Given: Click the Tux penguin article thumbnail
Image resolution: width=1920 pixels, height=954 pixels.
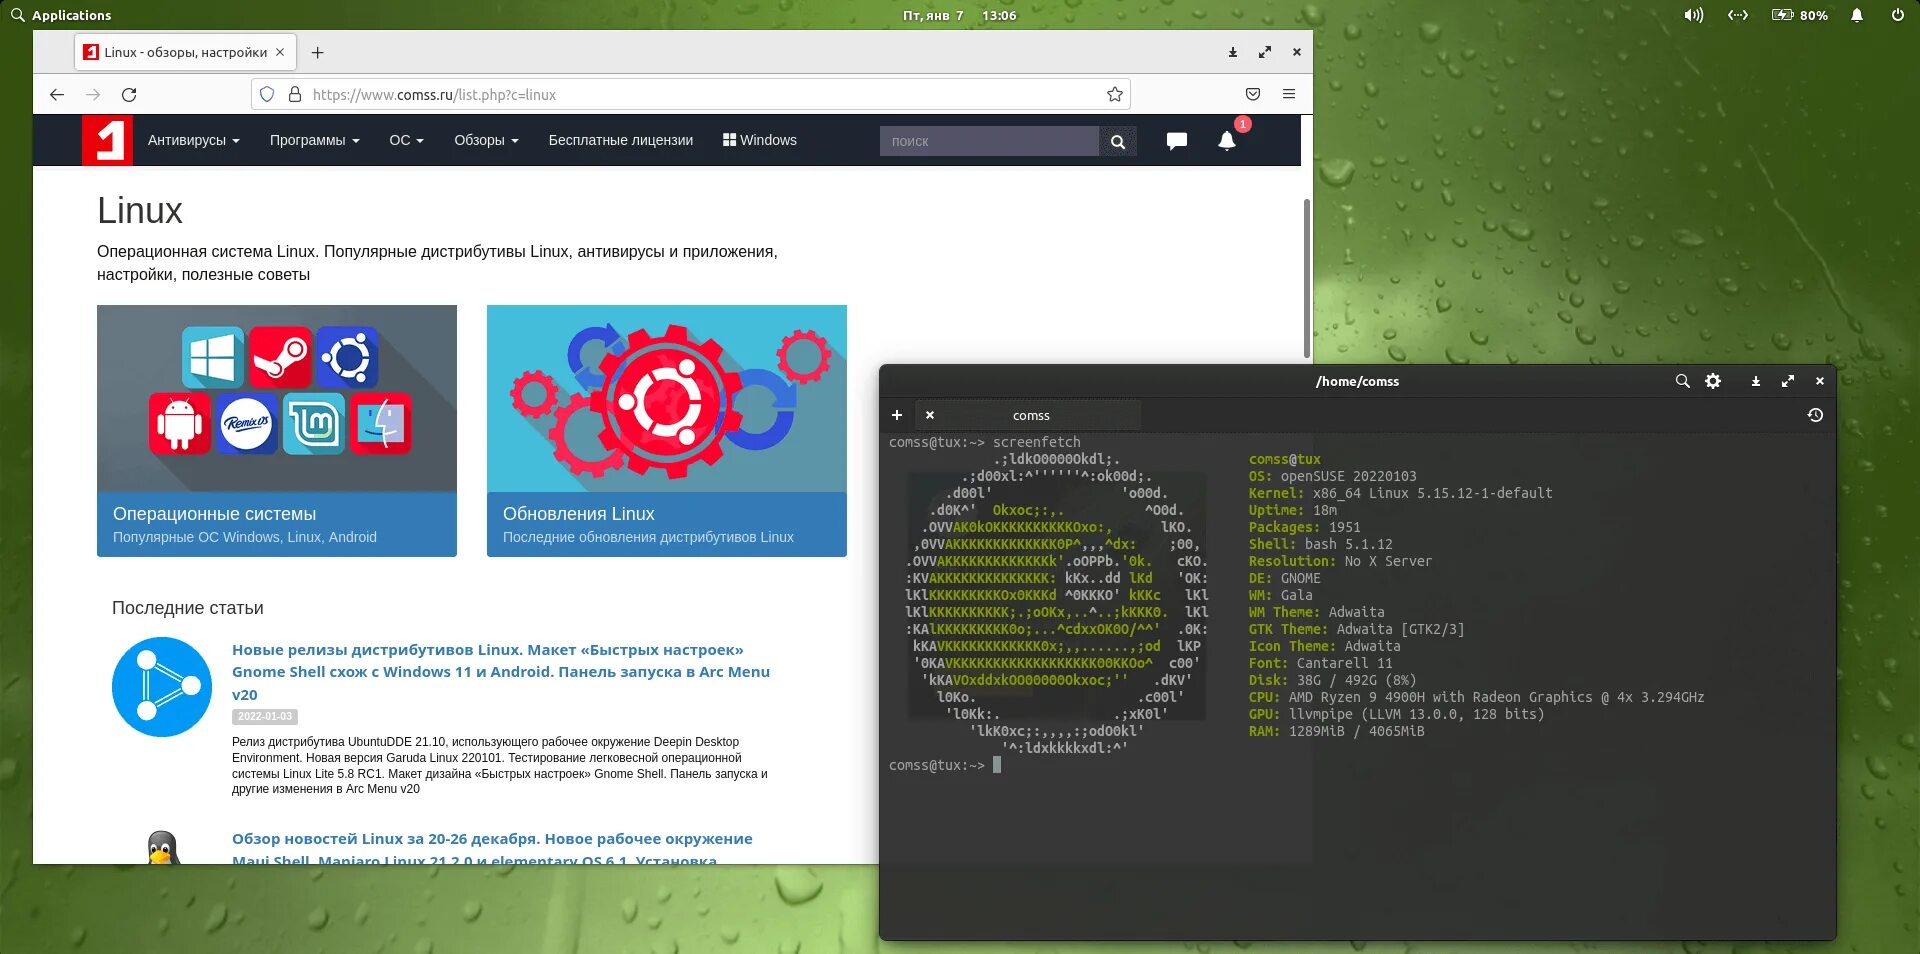Looking at the screenshot, I should pos(162,848).
